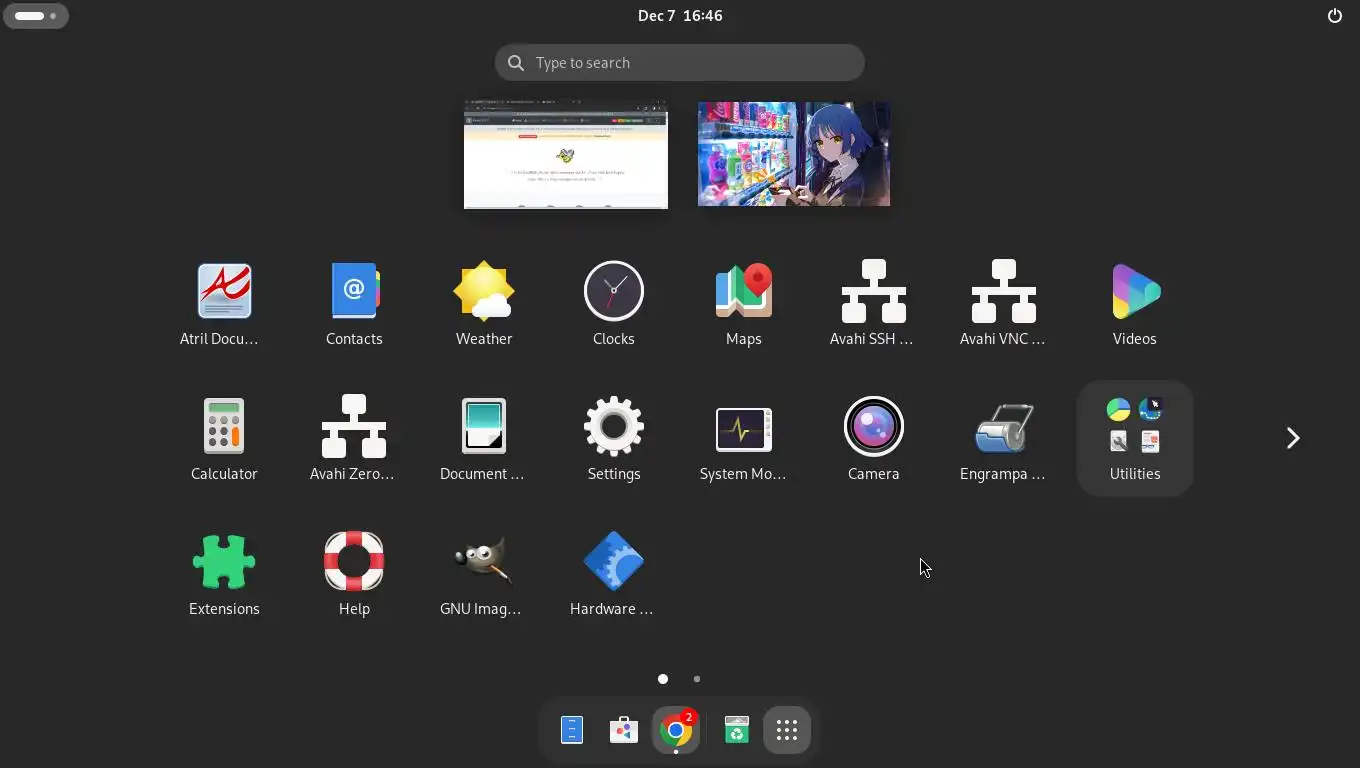
Task: Go to the next app page arrow
Action: pos(1292,438)
